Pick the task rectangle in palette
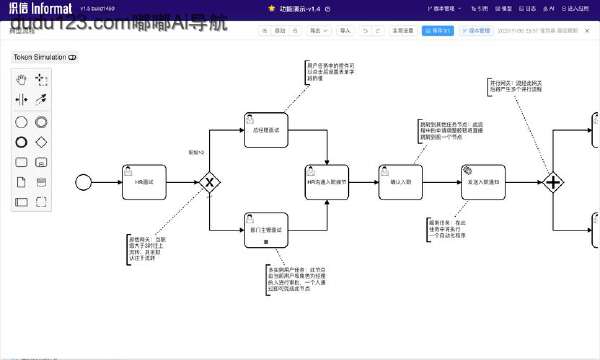 pyautogui.click(x=21, y=162)
